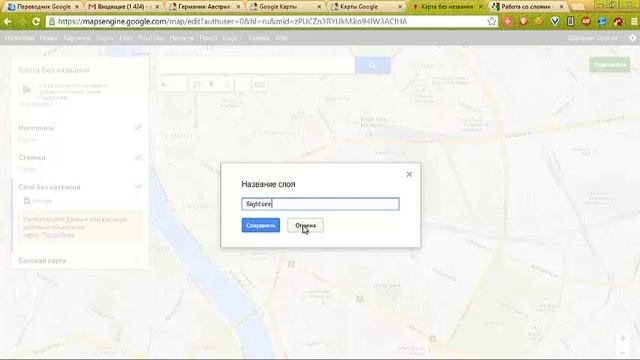Expand the Ещё menu in Google bar
The image size is (640, 360).
coord(231,38)
